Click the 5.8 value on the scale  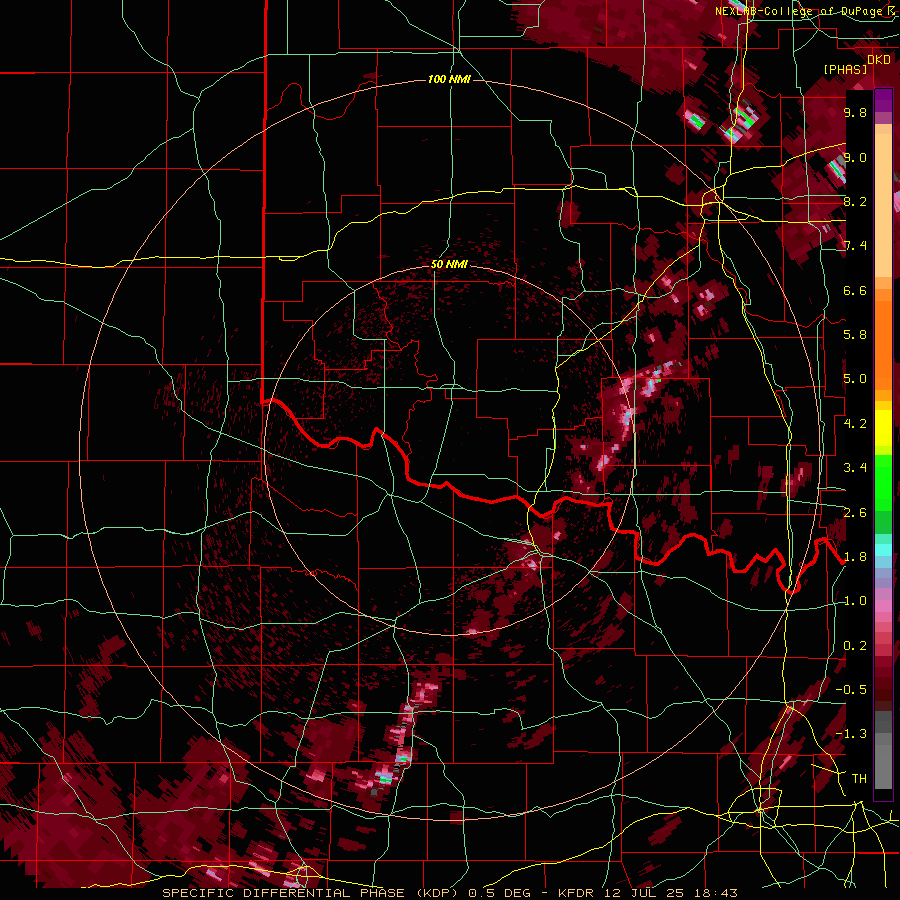coord(855,335)
